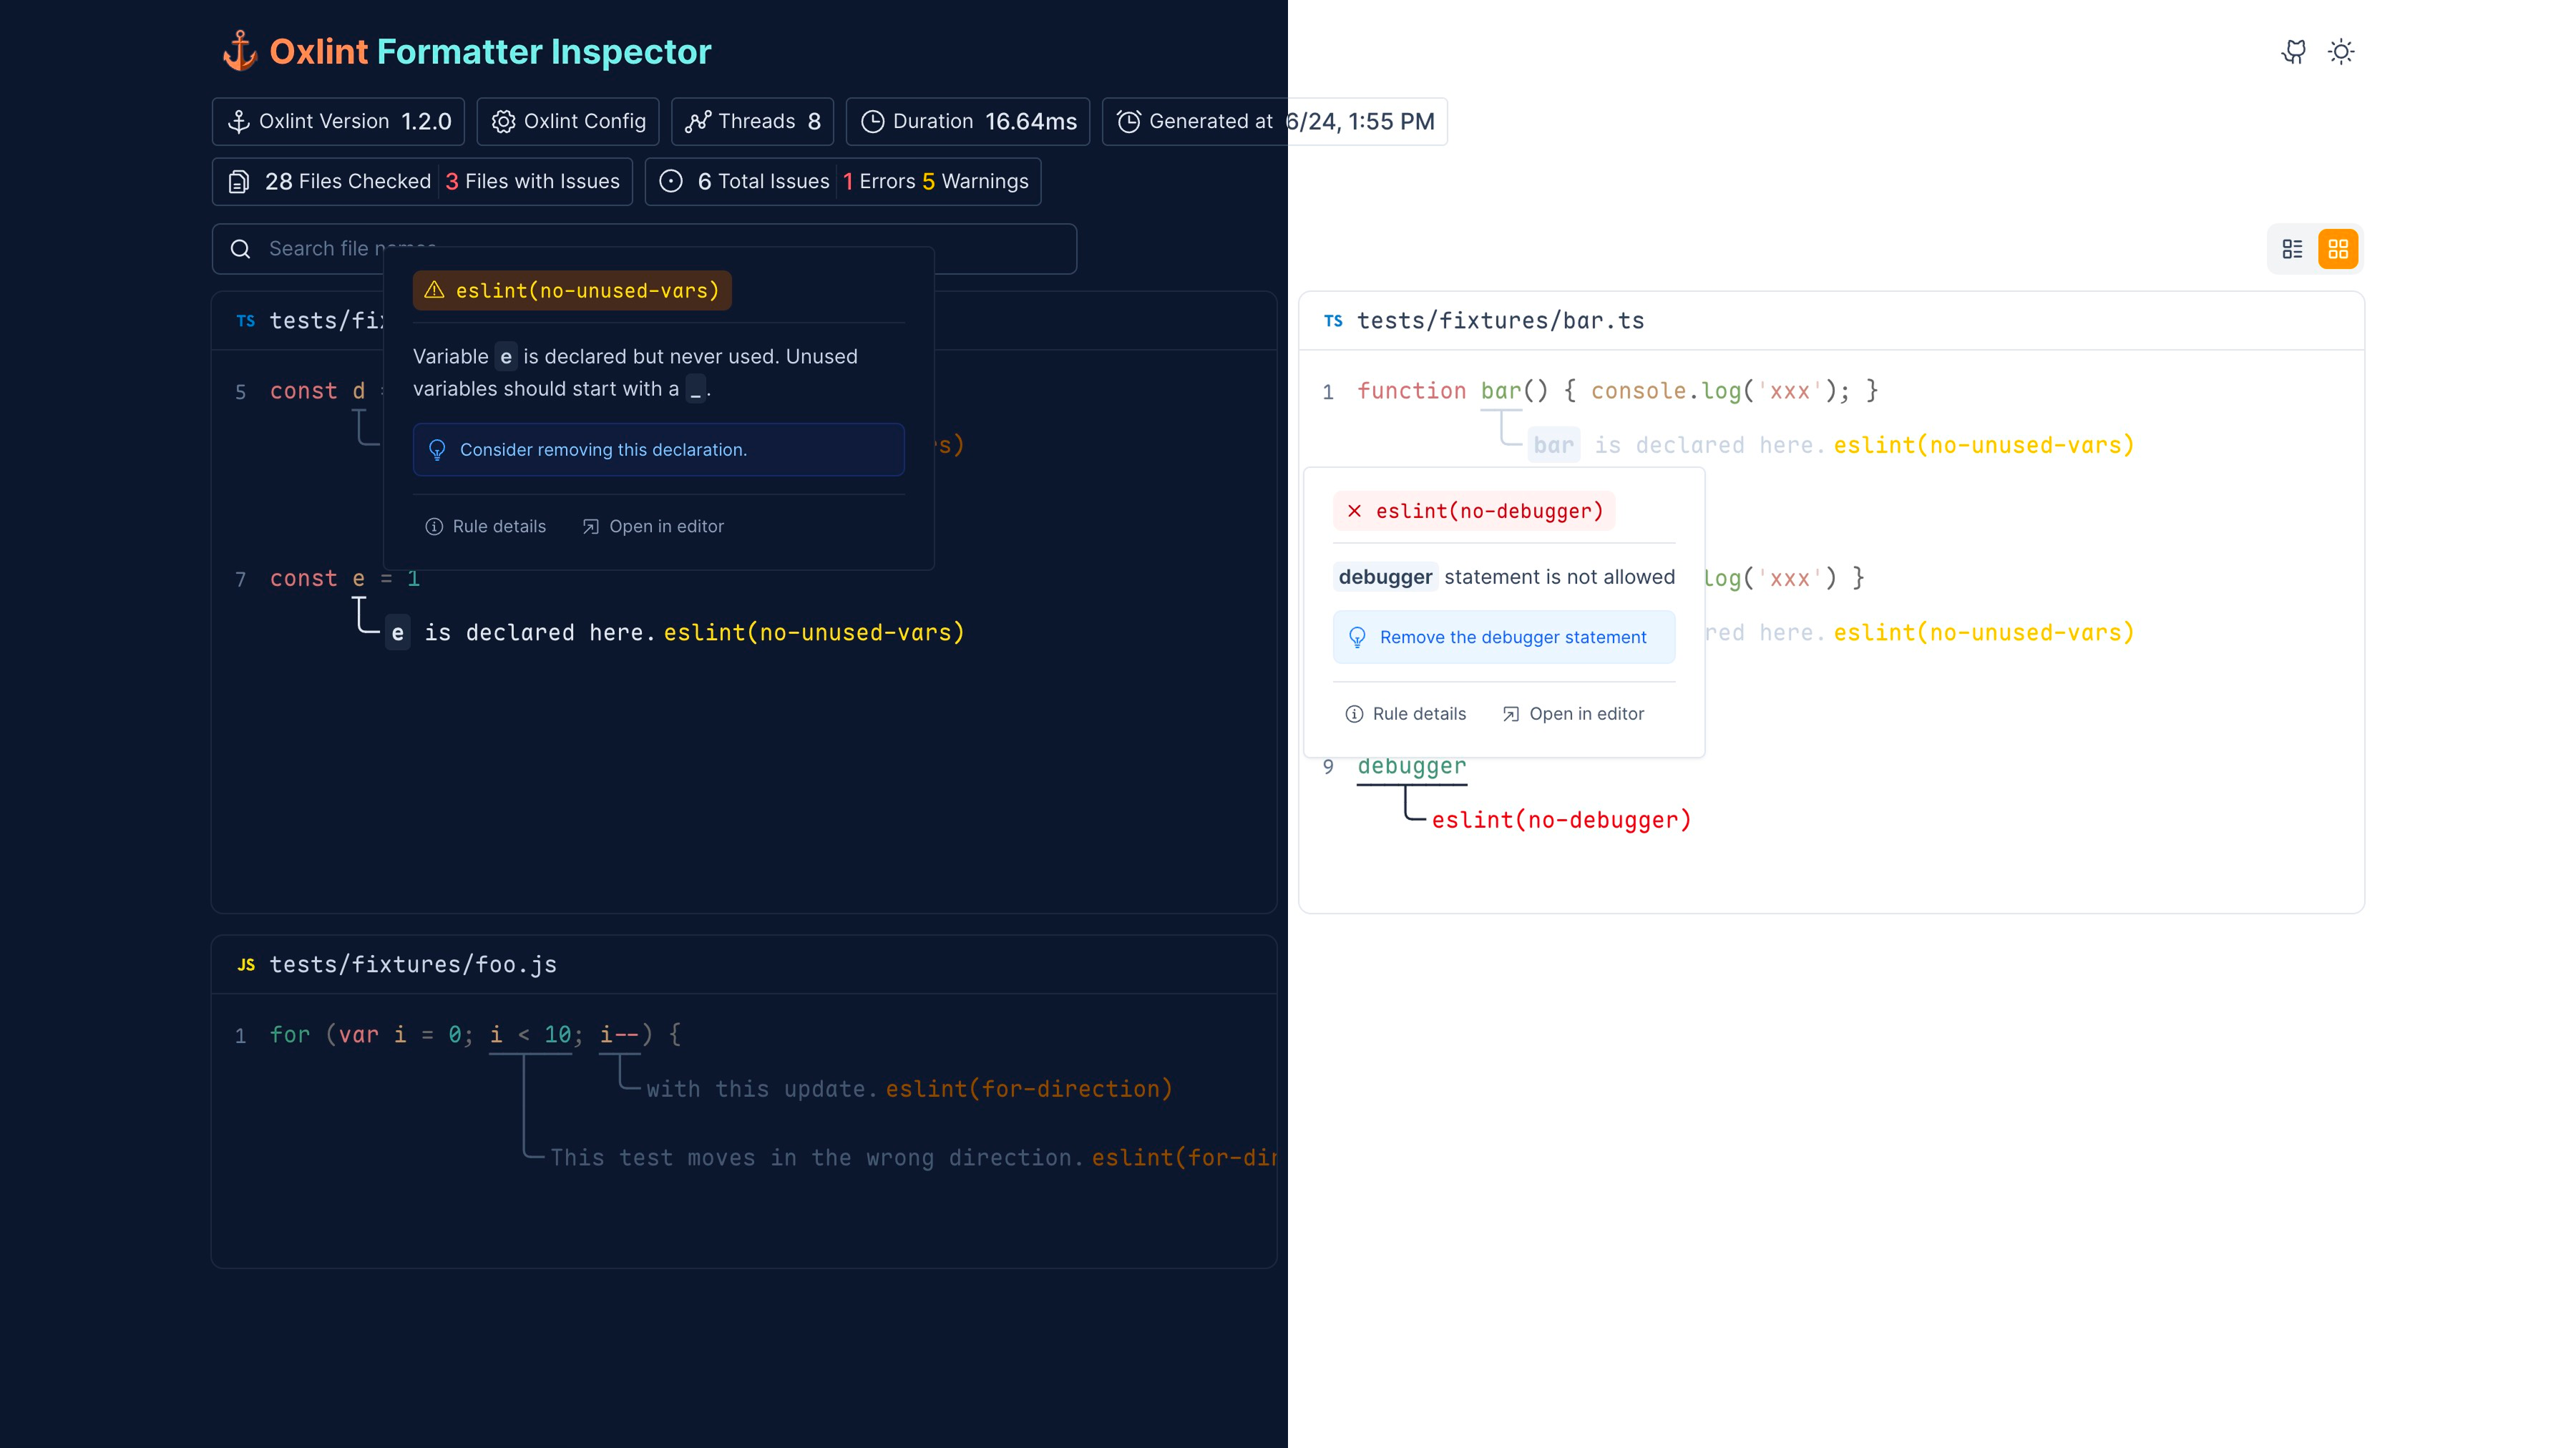
Task: Click the red eslint(no-debugger) popup badge
Action: click(x=1474, y=512)
